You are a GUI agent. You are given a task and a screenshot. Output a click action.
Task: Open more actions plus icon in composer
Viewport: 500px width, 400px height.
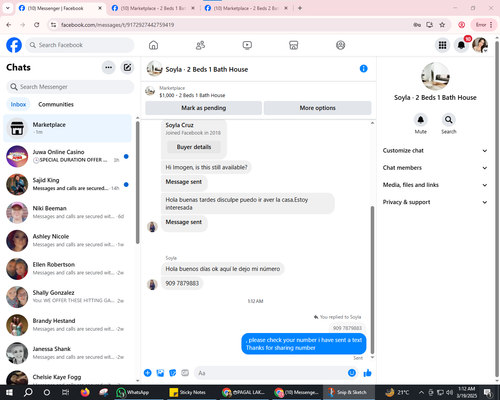pyautogui.click(x=148, y=373)
